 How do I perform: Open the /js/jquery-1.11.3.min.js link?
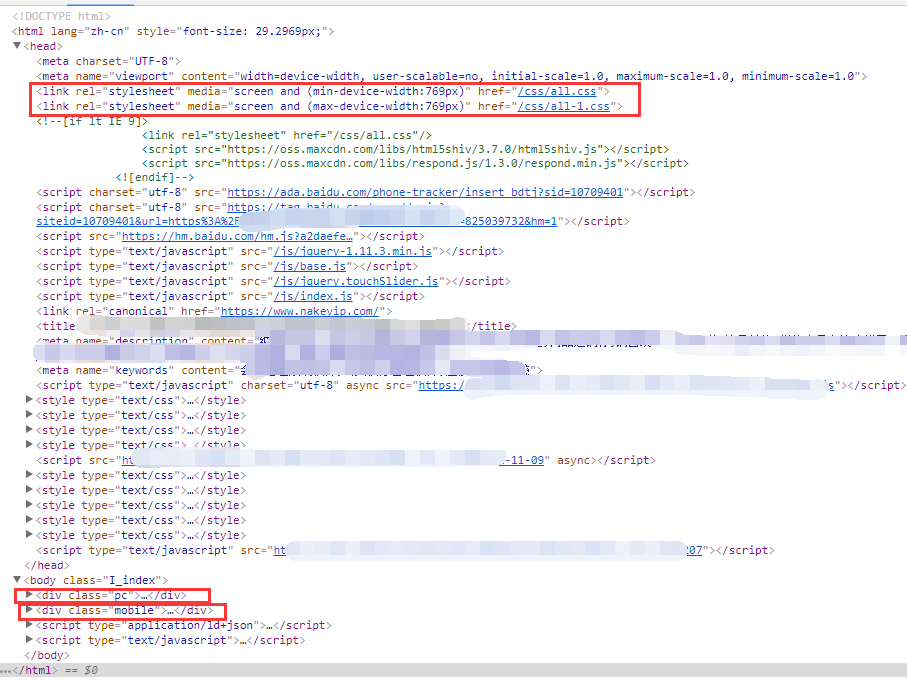(x=353, y=251)
